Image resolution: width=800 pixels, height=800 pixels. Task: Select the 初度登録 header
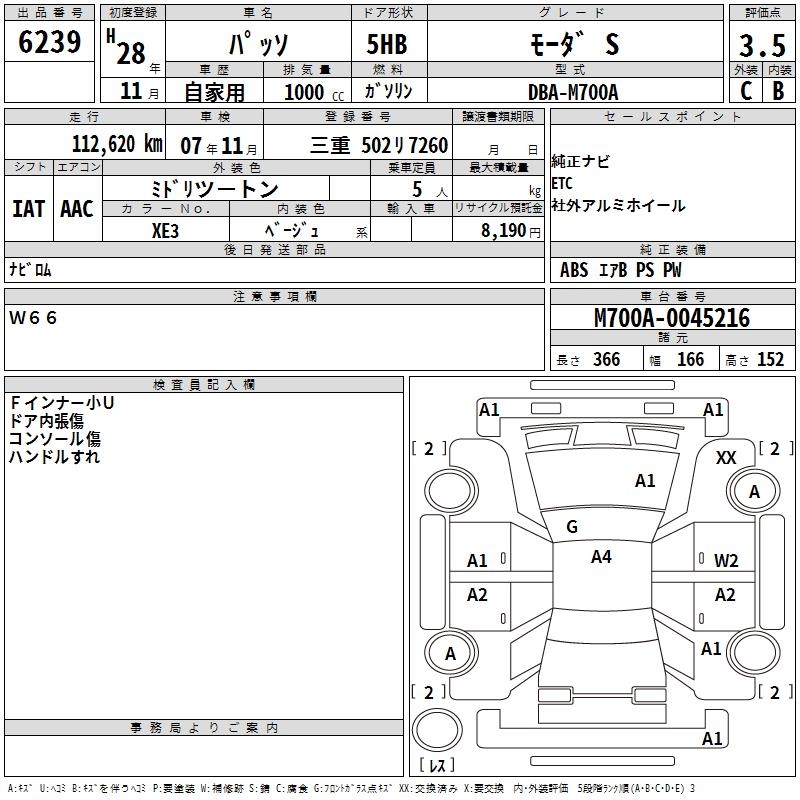point(133,13)
